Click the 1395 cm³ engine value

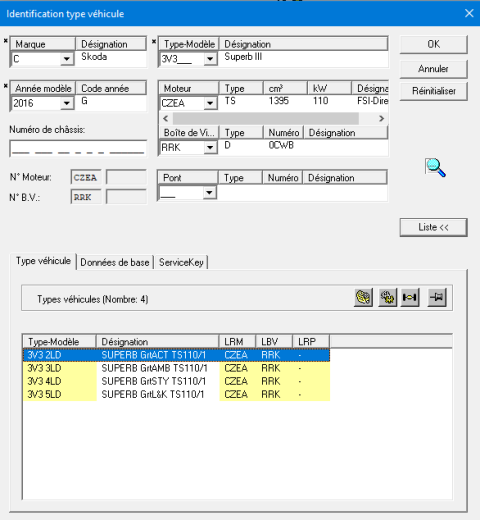[279, 101]
